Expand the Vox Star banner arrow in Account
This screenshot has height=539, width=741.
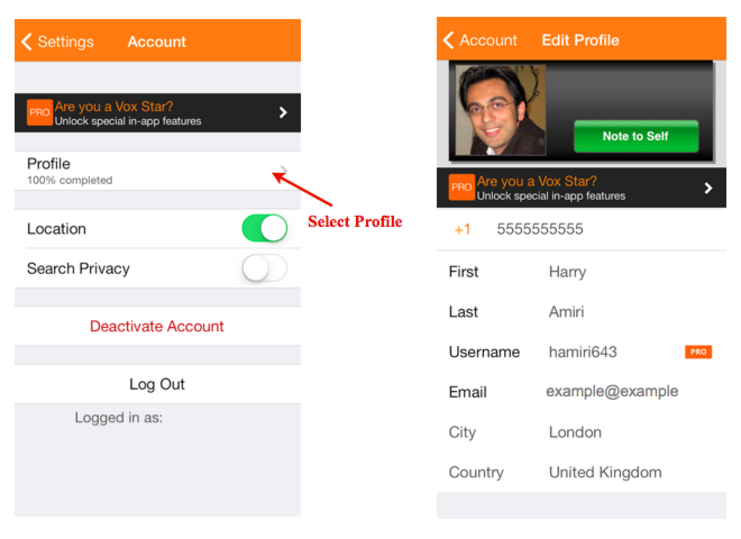tap(283, 112)
